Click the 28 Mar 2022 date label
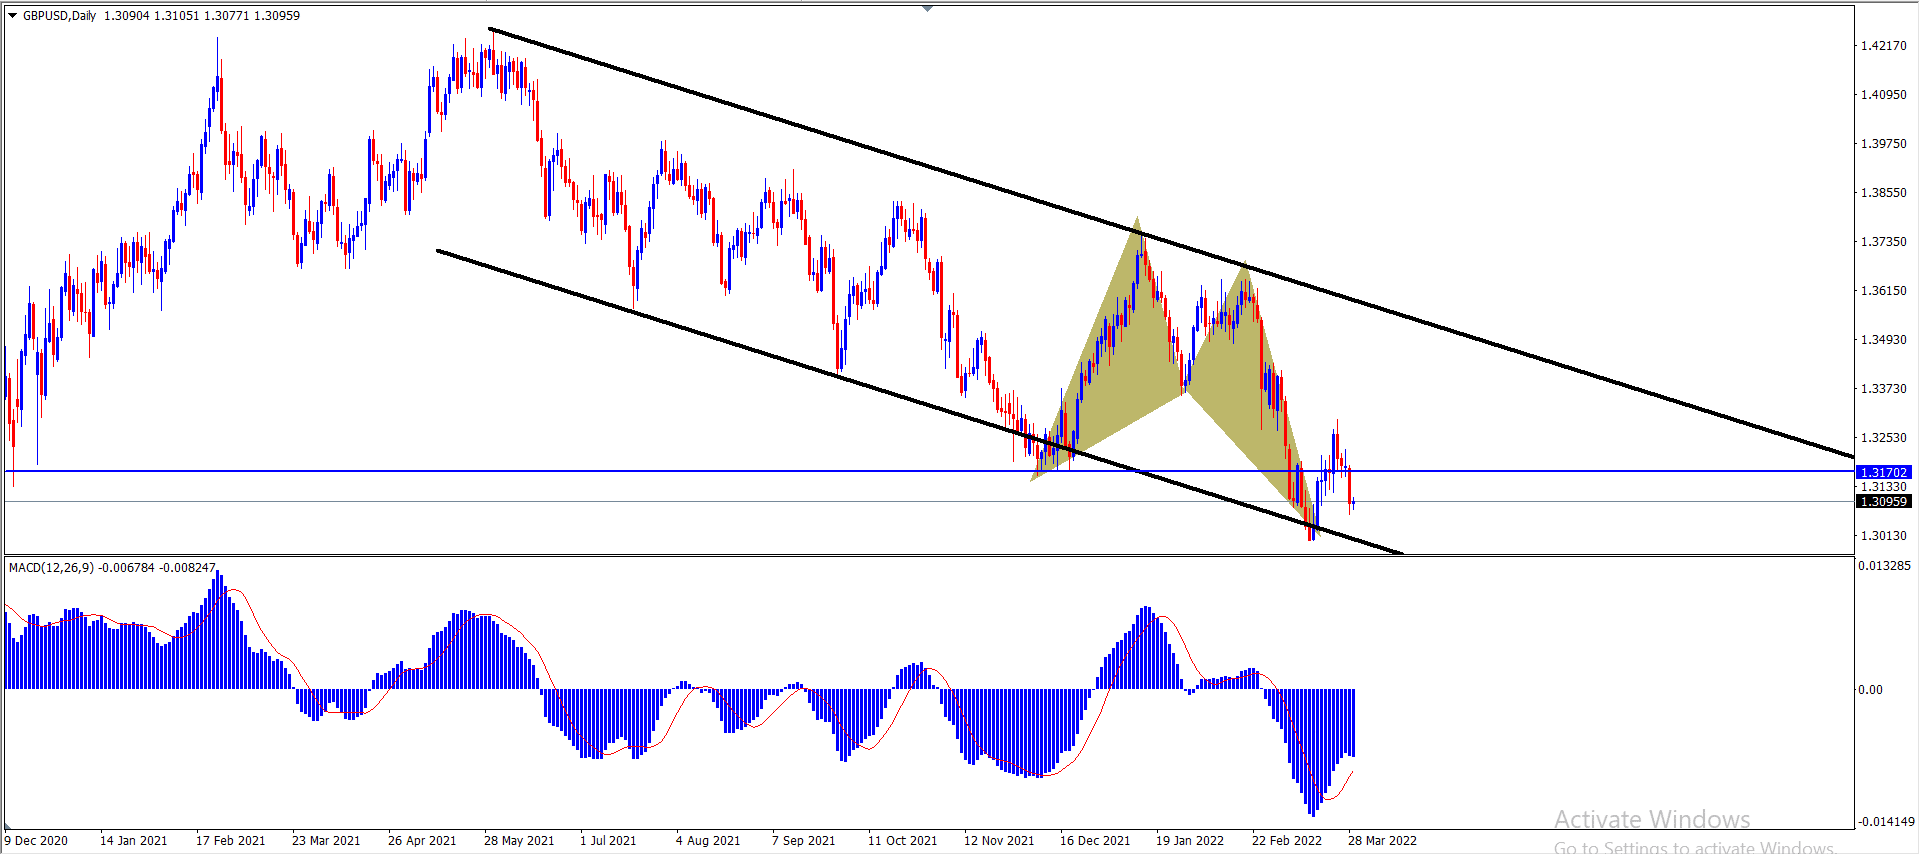 1382,840
